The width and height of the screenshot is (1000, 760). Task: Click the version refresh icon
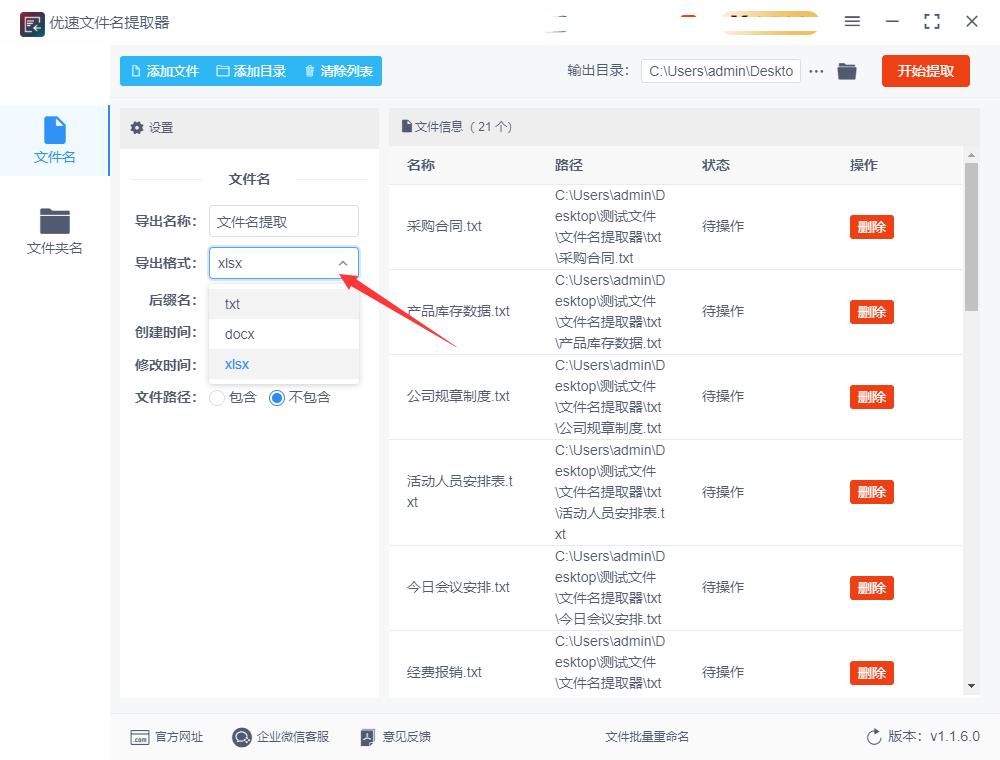coord(874,737)
